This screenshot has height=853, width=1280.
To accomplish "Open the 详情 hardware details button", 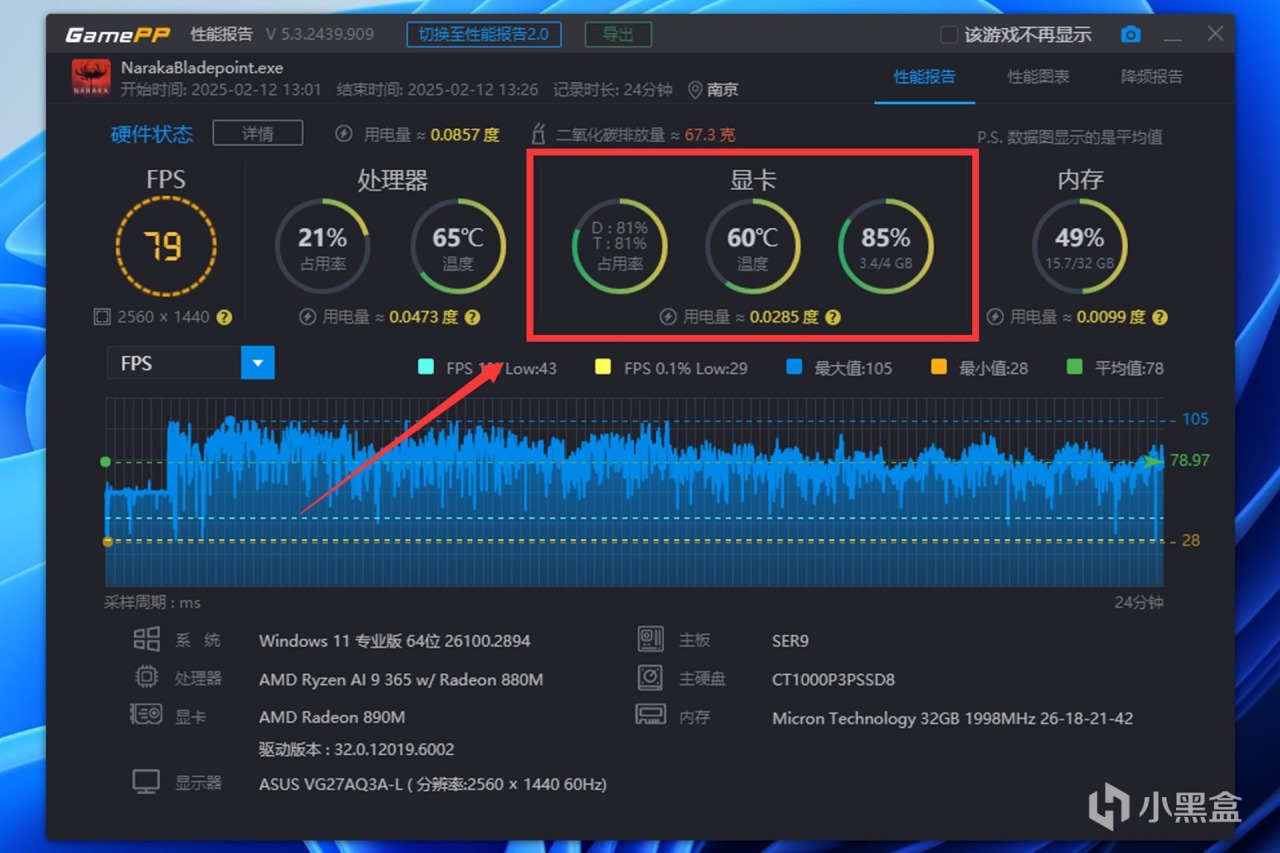I will [258, 133].
